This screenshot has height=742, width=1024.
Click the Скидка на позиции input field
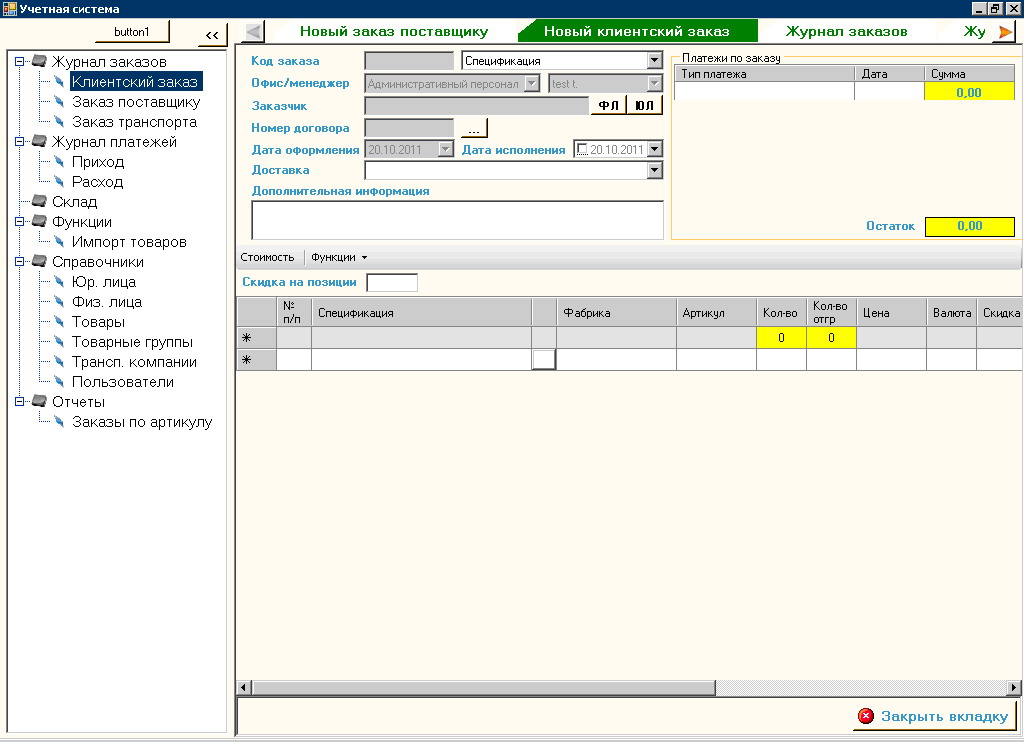tap(392, 283)
